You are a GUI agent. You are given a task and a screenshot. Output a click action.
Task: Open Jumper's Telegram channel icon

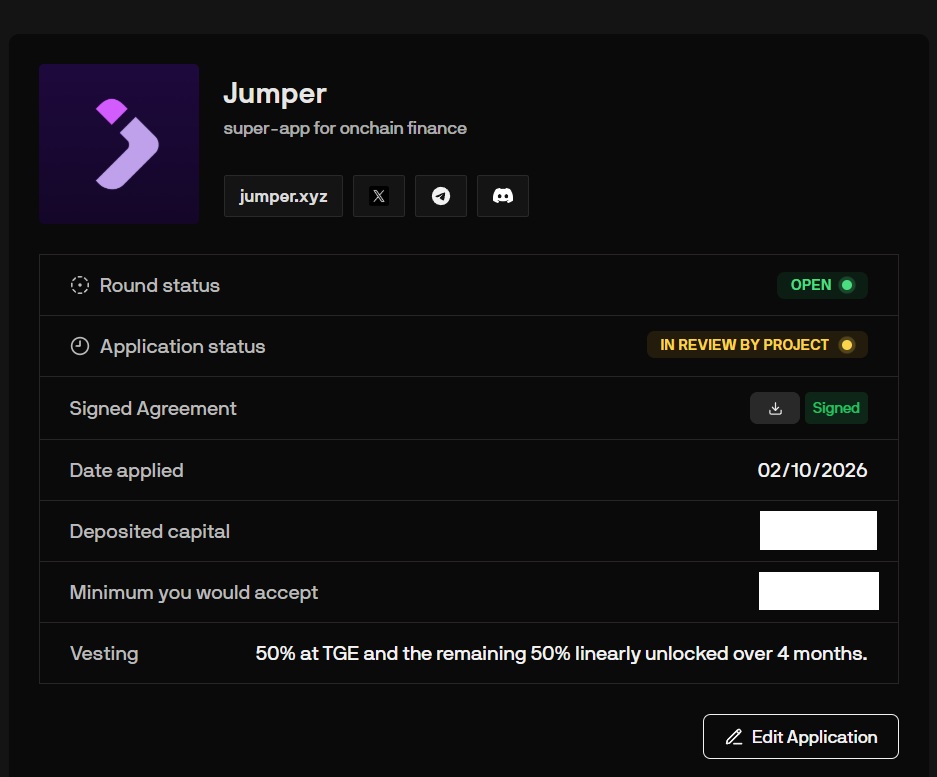click(x=441, y=196)
